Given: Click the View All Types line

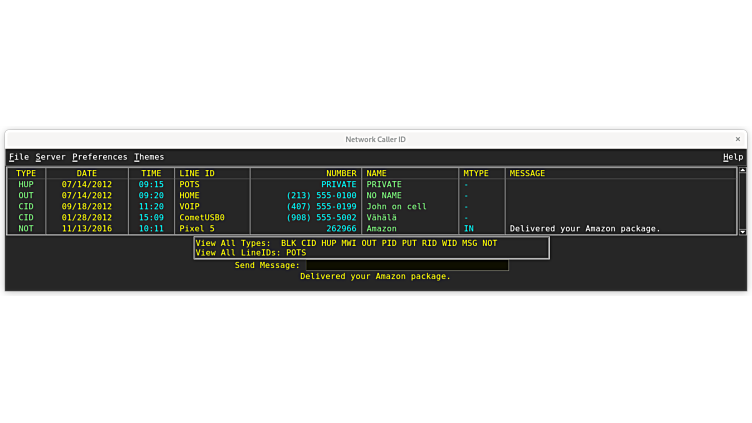Looking at the screenshot, I should pos(346,243).
